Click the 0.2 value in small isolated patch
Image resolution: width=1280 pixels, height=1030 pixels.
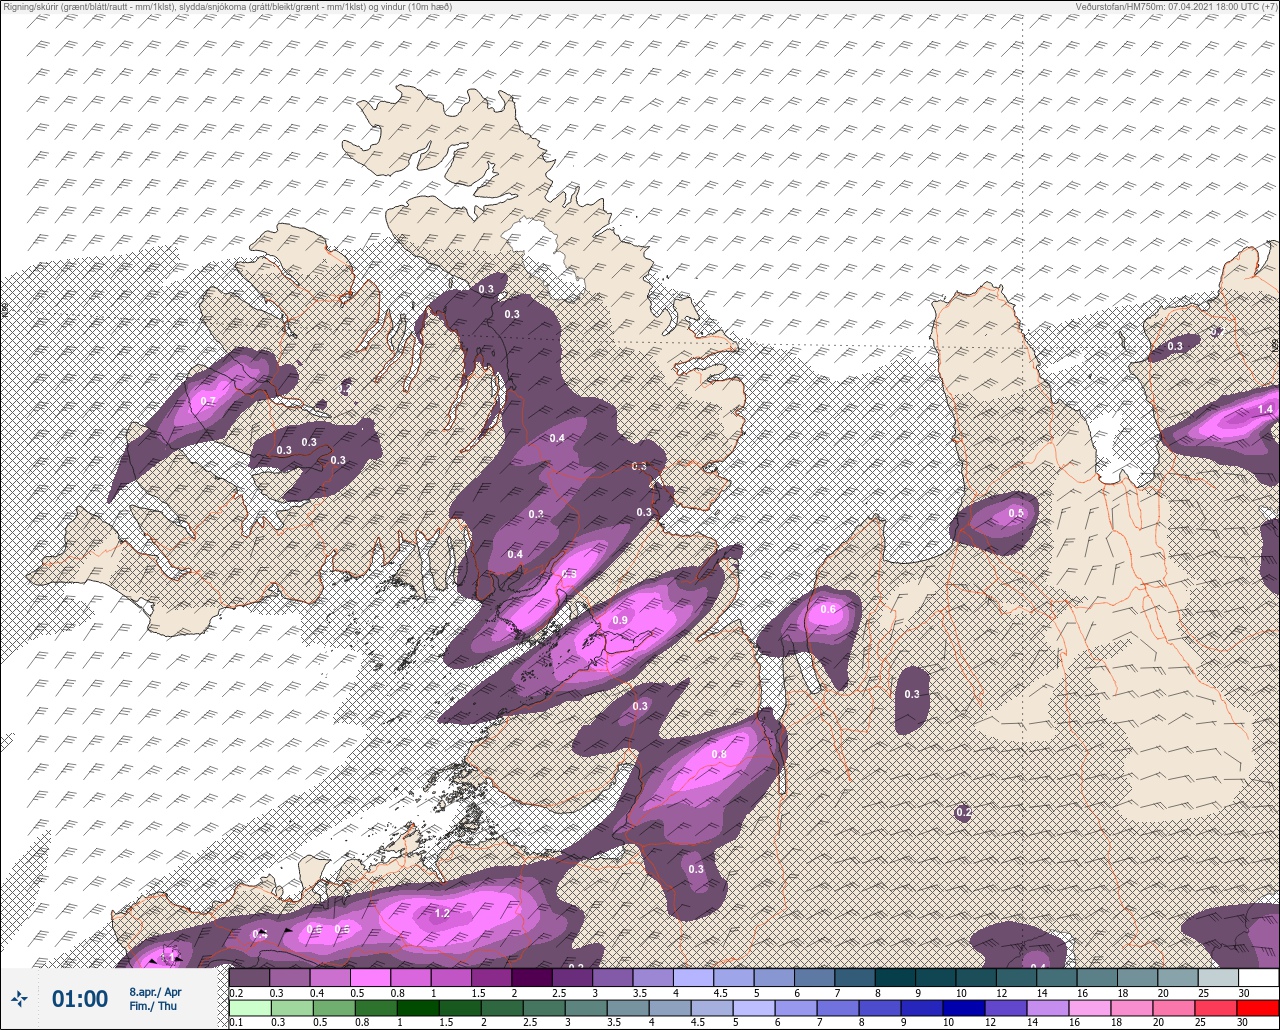tap(963, 813)
